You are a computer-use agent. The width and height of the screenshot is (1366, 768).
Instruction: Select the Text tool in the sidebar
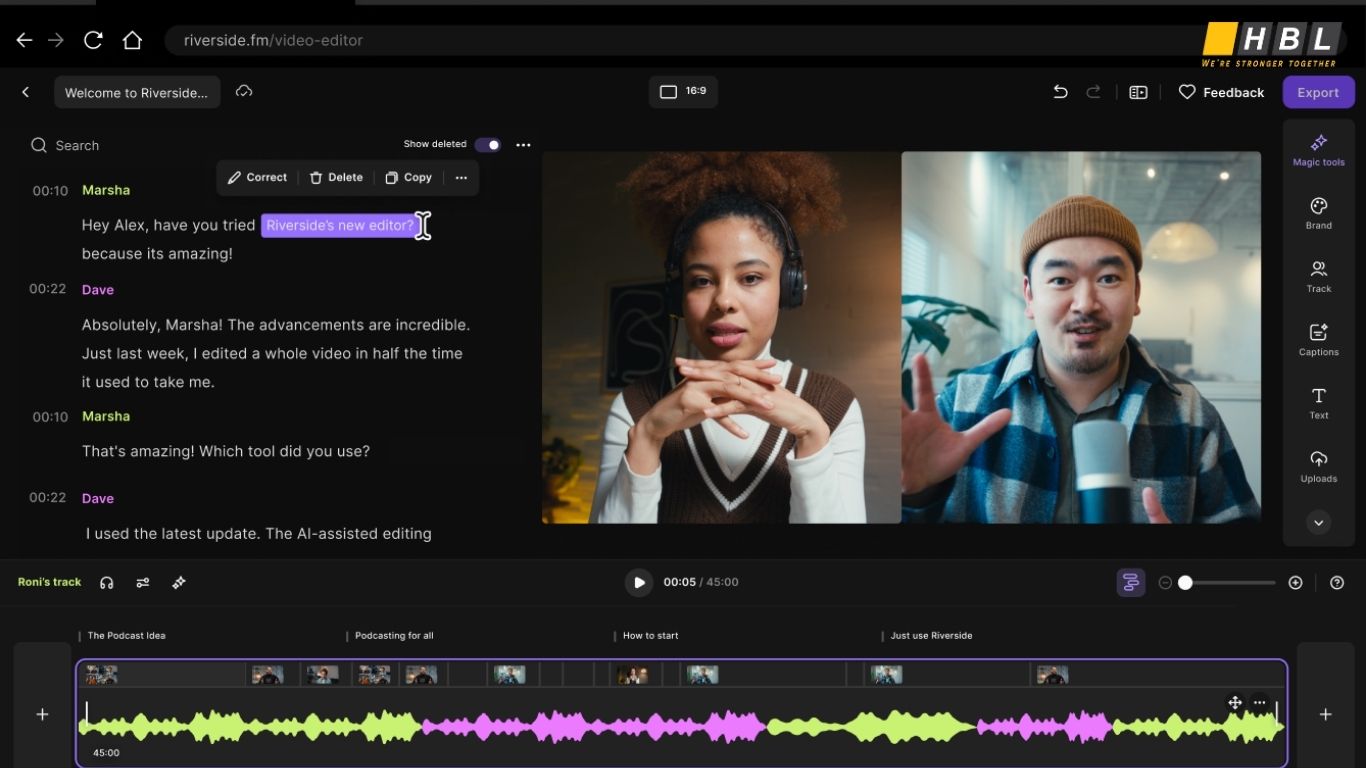1318,402
